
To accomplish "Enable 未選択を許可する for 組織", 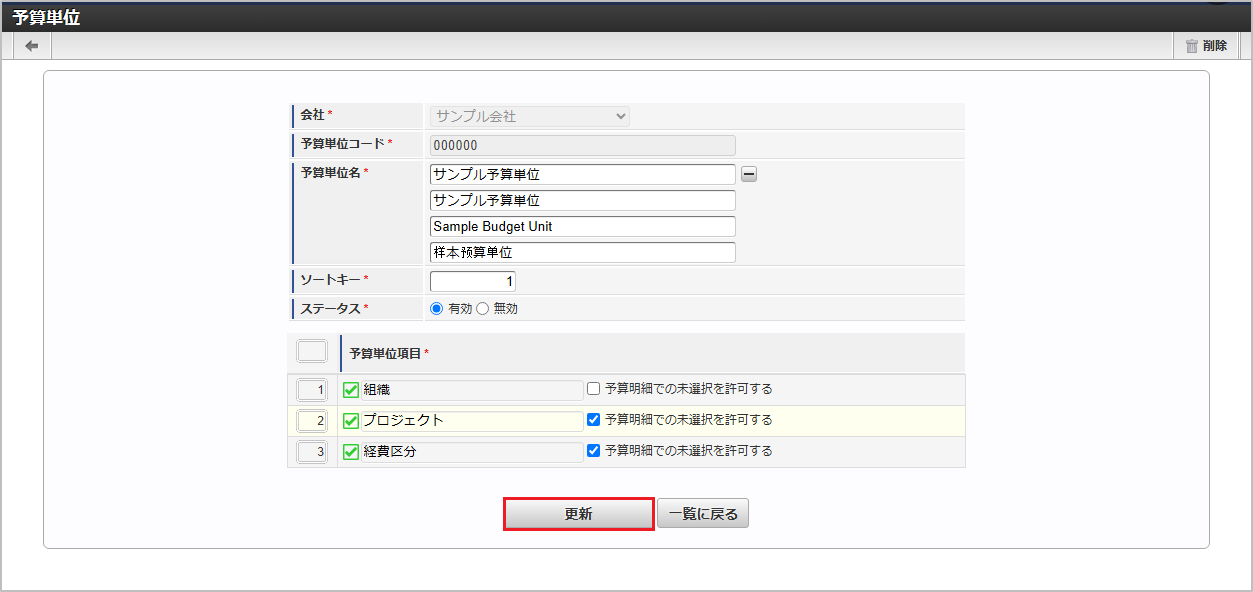I will tap(594, 389).
